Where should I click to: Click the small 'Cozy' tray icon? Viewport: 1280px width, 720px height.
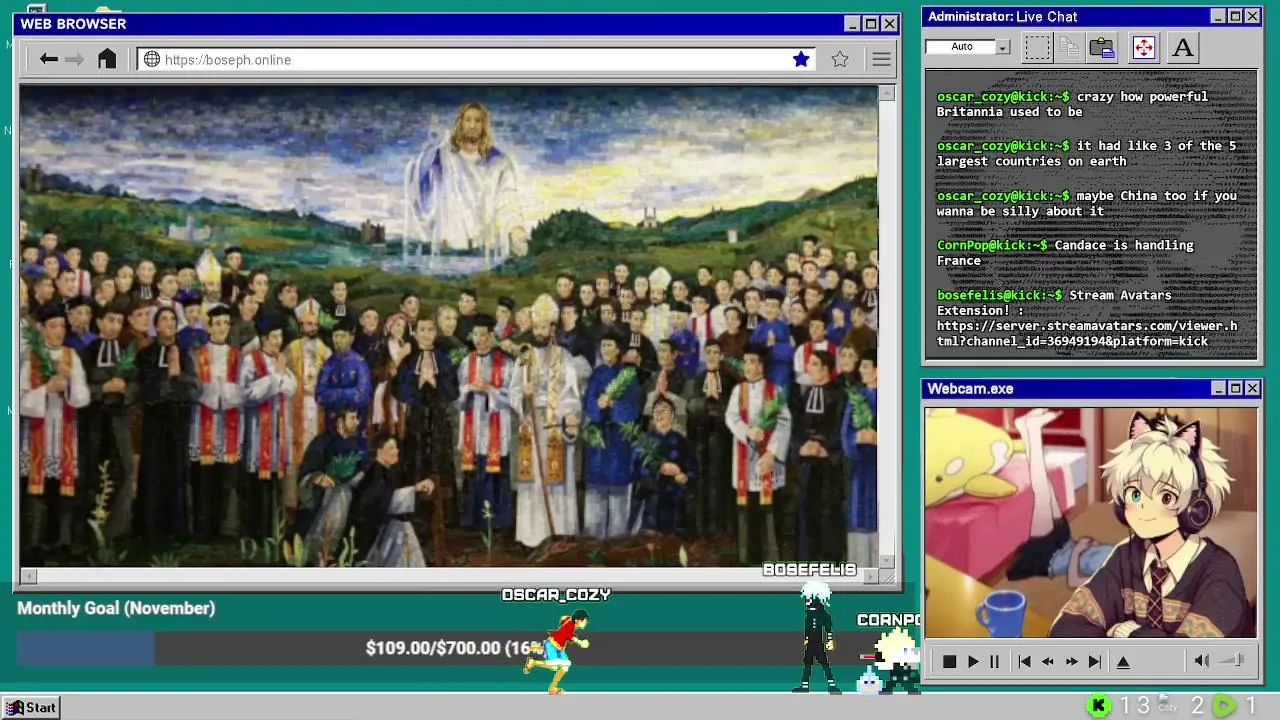point(1166,704)
